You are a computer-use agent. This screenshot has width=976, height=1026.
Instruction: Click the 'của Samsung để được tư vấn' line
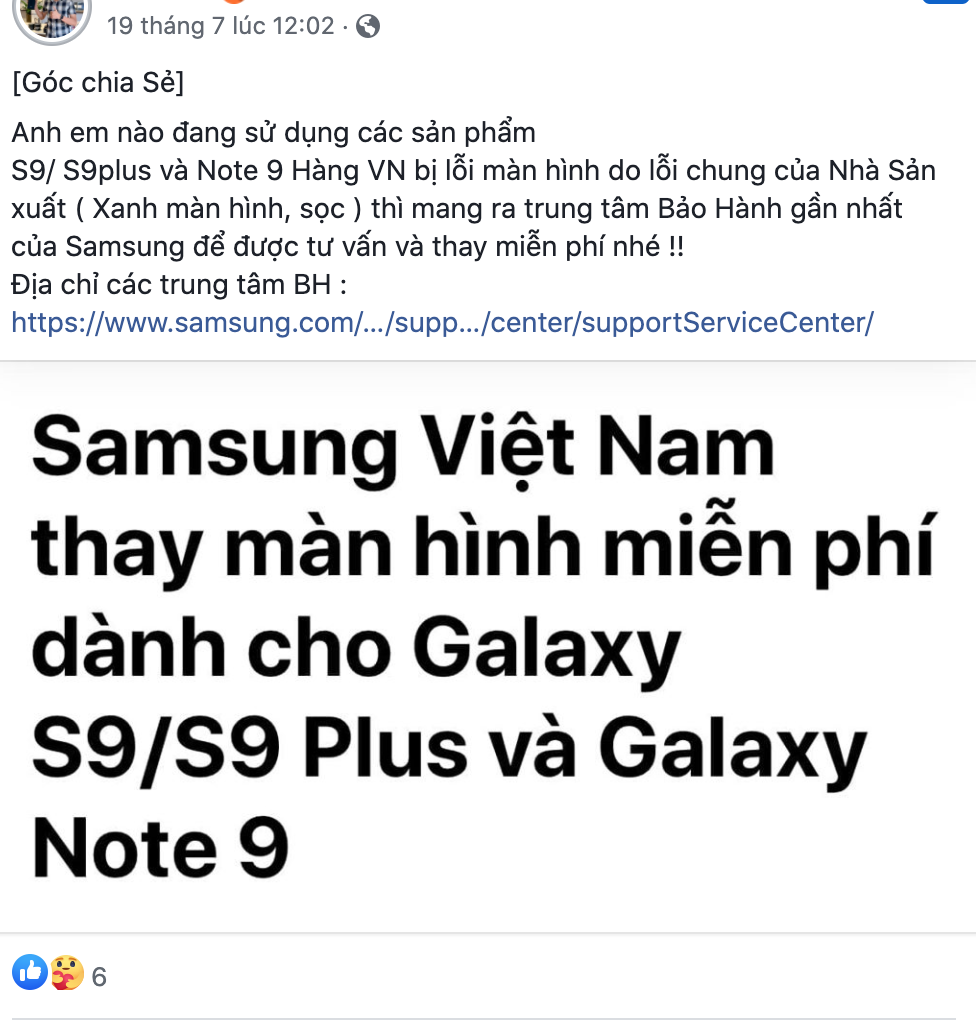(x=347, y=247)
